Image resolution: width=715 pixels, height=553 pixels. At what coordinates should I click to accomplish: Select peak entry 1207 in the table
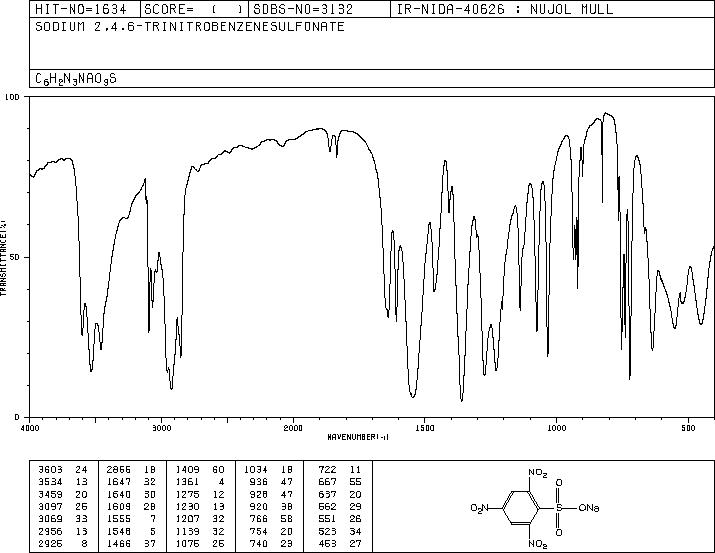point(200,519)
